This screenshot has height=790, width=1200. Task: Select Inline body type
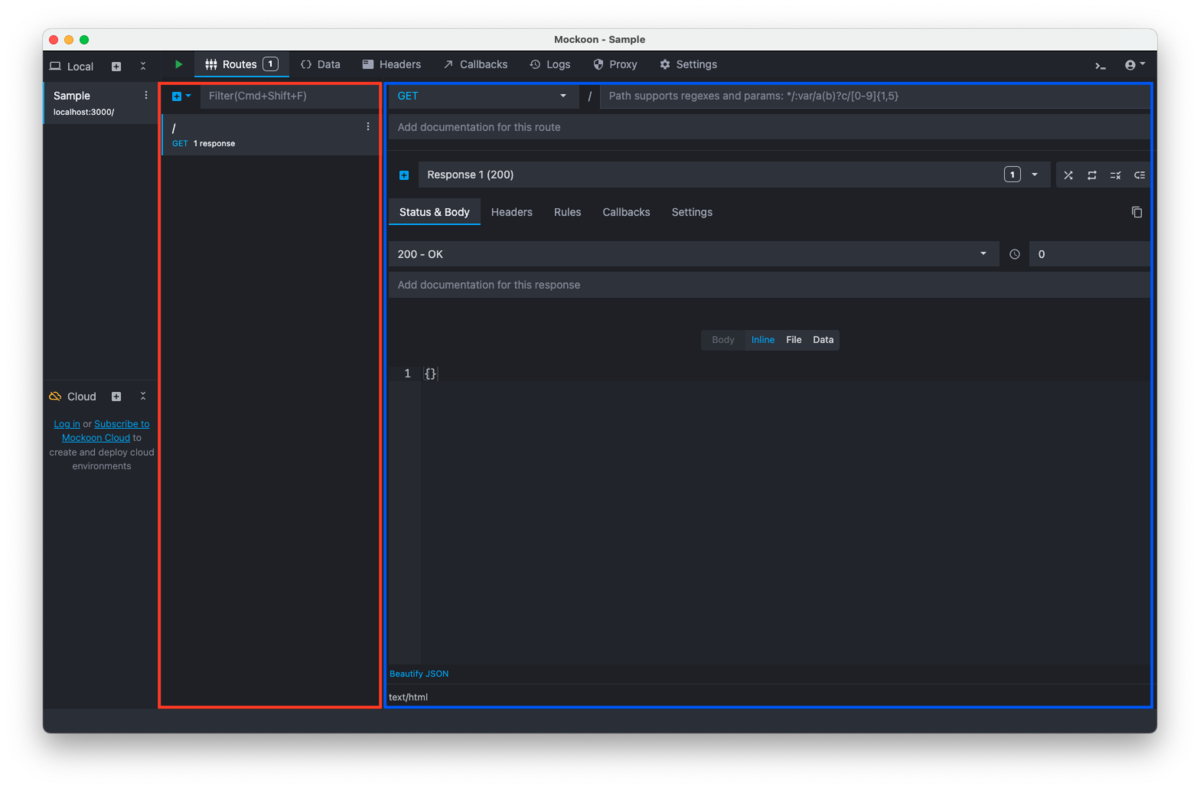763,340
